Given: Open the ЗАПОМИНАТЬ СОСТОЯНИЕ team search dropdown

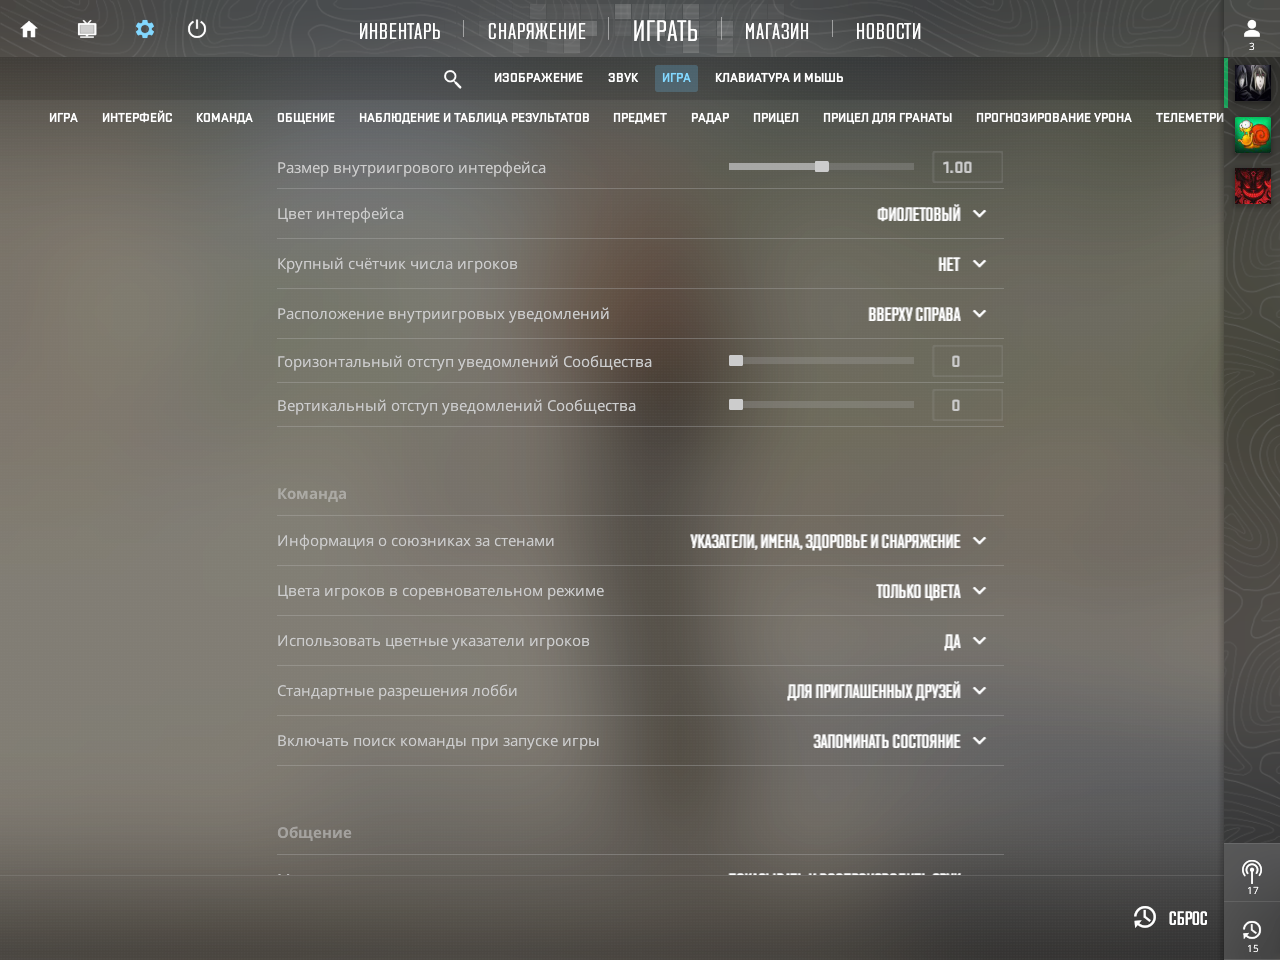Looking at the screenshot, I should 899,741.
